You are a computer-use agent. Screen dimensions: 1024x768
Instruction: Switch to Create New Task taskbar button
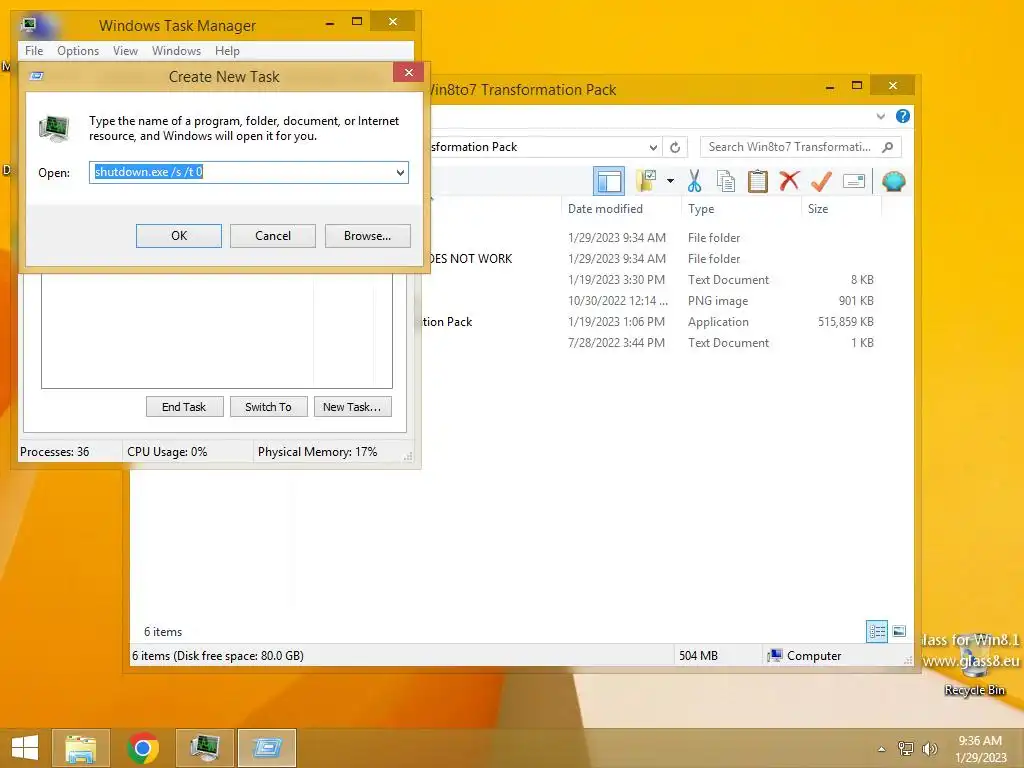[x=267, y=748]
